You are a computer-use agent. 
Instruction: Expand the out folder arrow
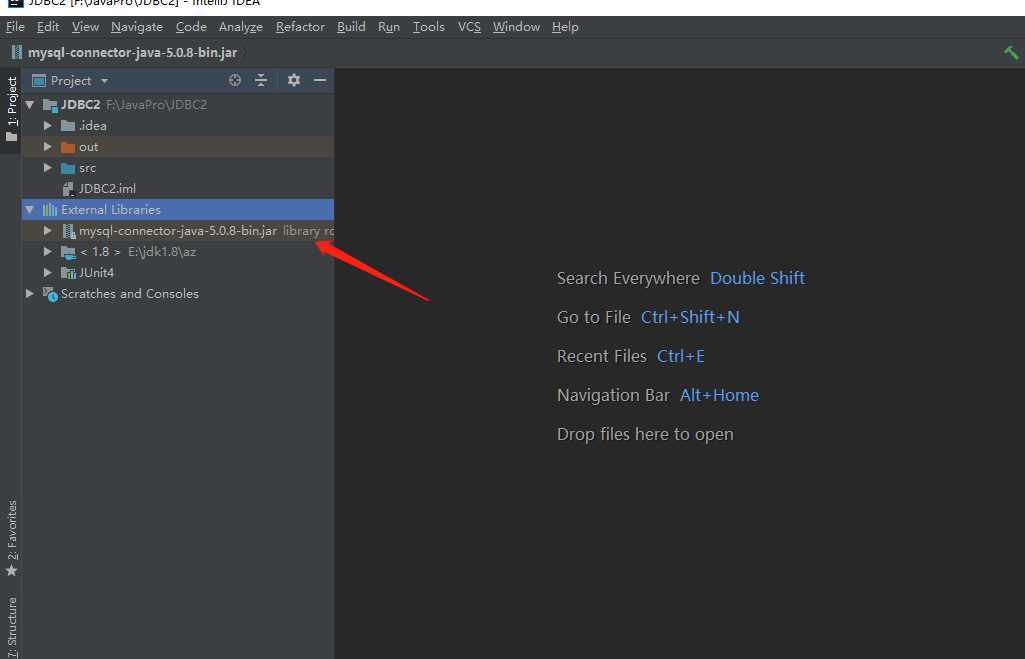tap(48, 146)
